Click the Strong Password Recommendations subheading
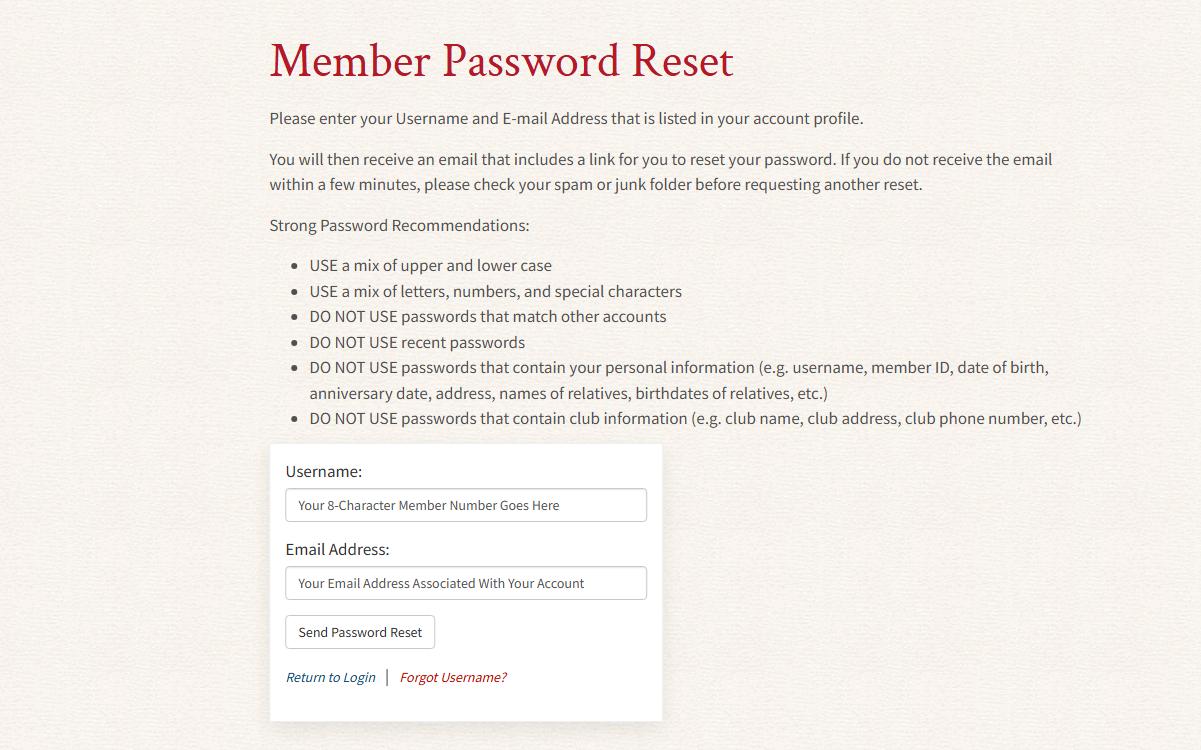This screenshot has width=1201, height=750. (x=400, y=225)
